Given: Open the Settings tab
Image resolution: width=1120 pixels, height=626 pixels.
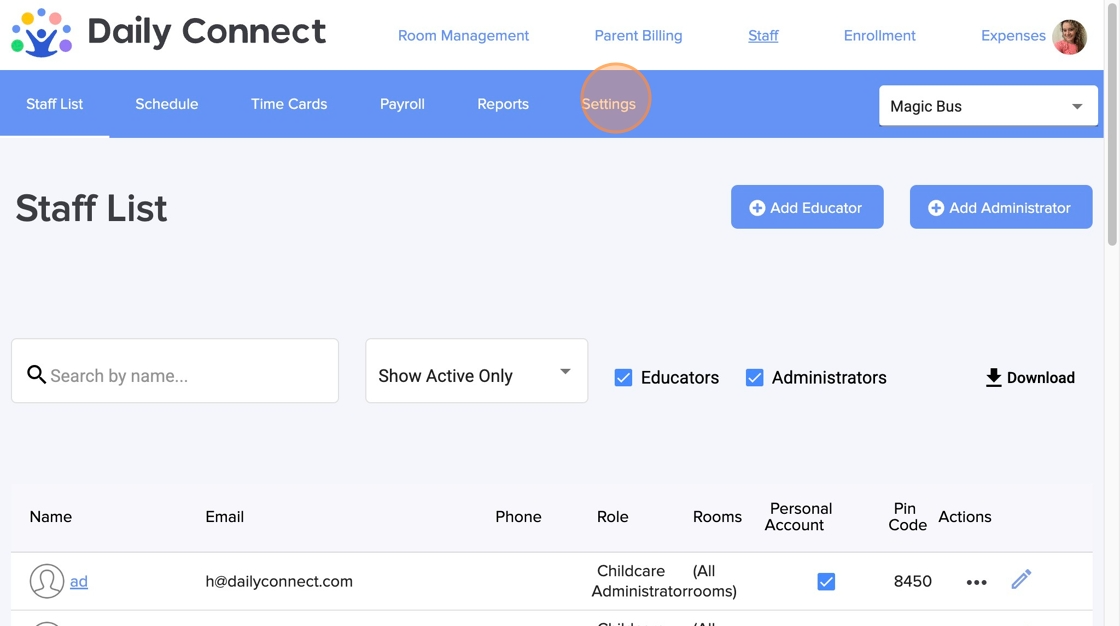Looking at the screenshot, I should coord(609,104).
